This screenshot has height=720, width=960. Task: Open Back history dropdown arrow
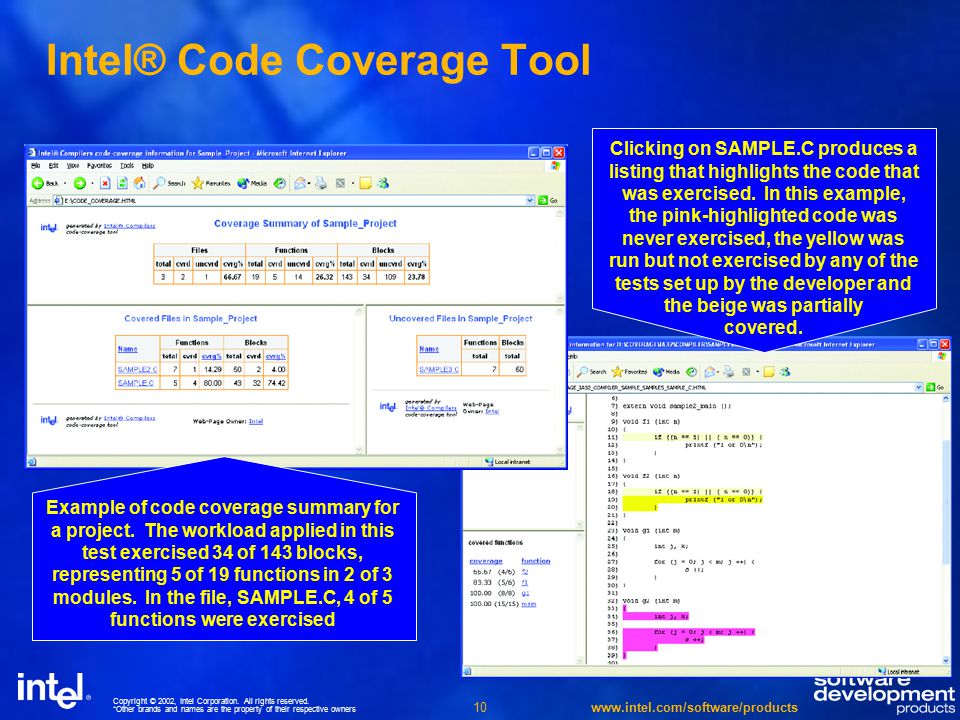(x=64, y=183)
